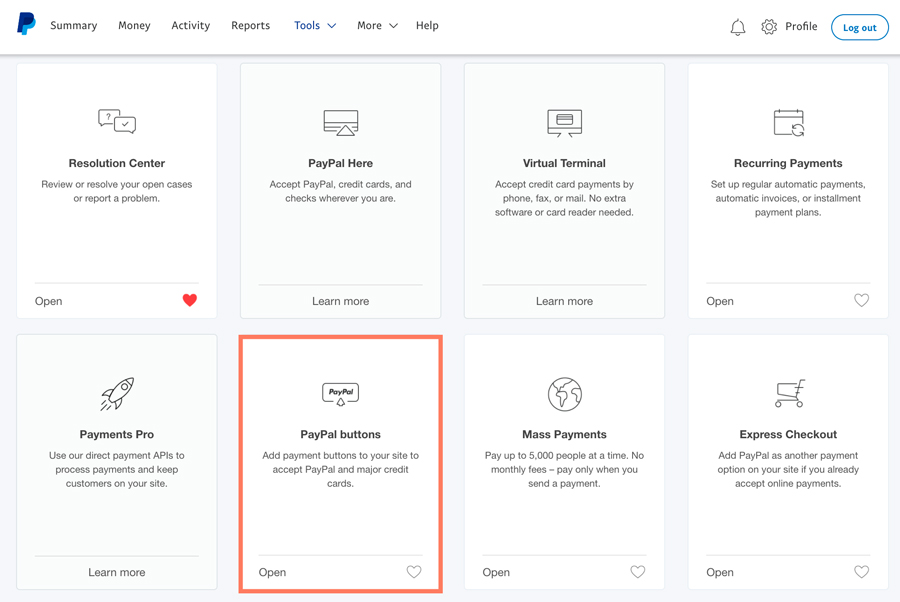This screenshot has height=602, width=900.
Task: Click the PayPal Here card reader icon
Action: (x=340, y=122)
